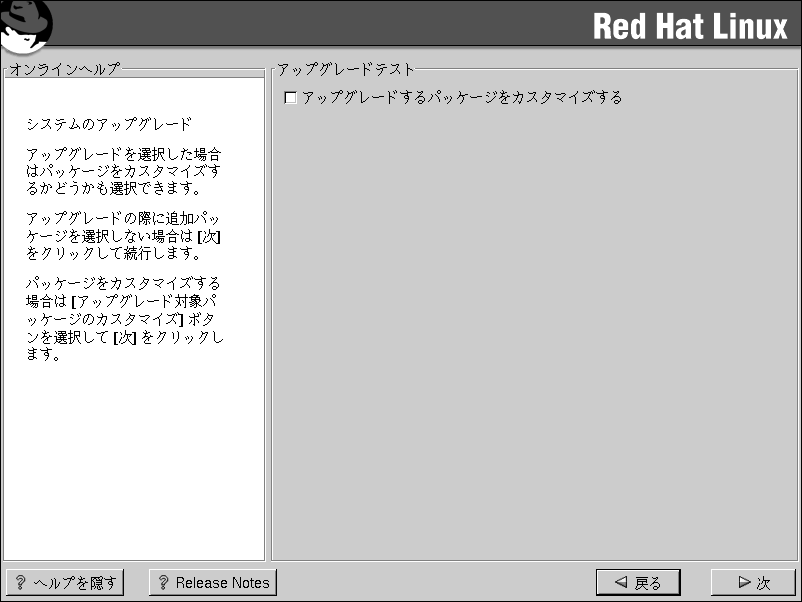The height and width of the screenshot is (602, 802).
Task: Click the アップグレードするパッケージをカスタマイズする label text
Action: (462, 98)
